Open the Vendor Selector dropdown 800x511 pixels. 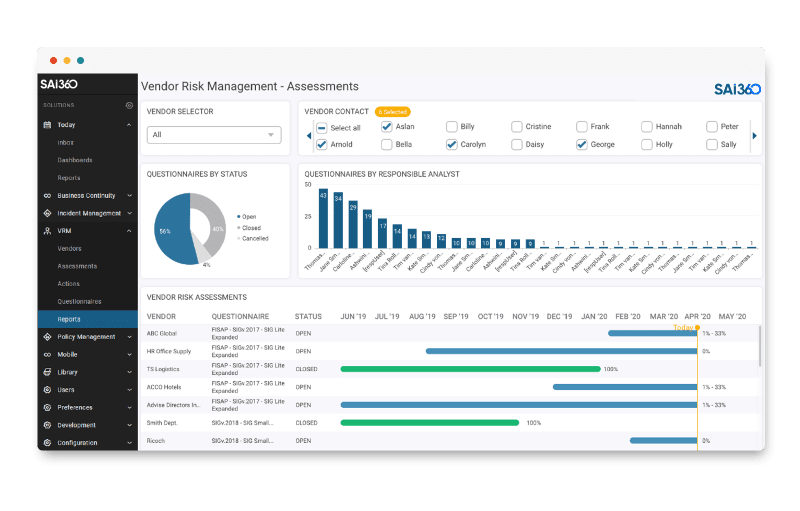214,135
